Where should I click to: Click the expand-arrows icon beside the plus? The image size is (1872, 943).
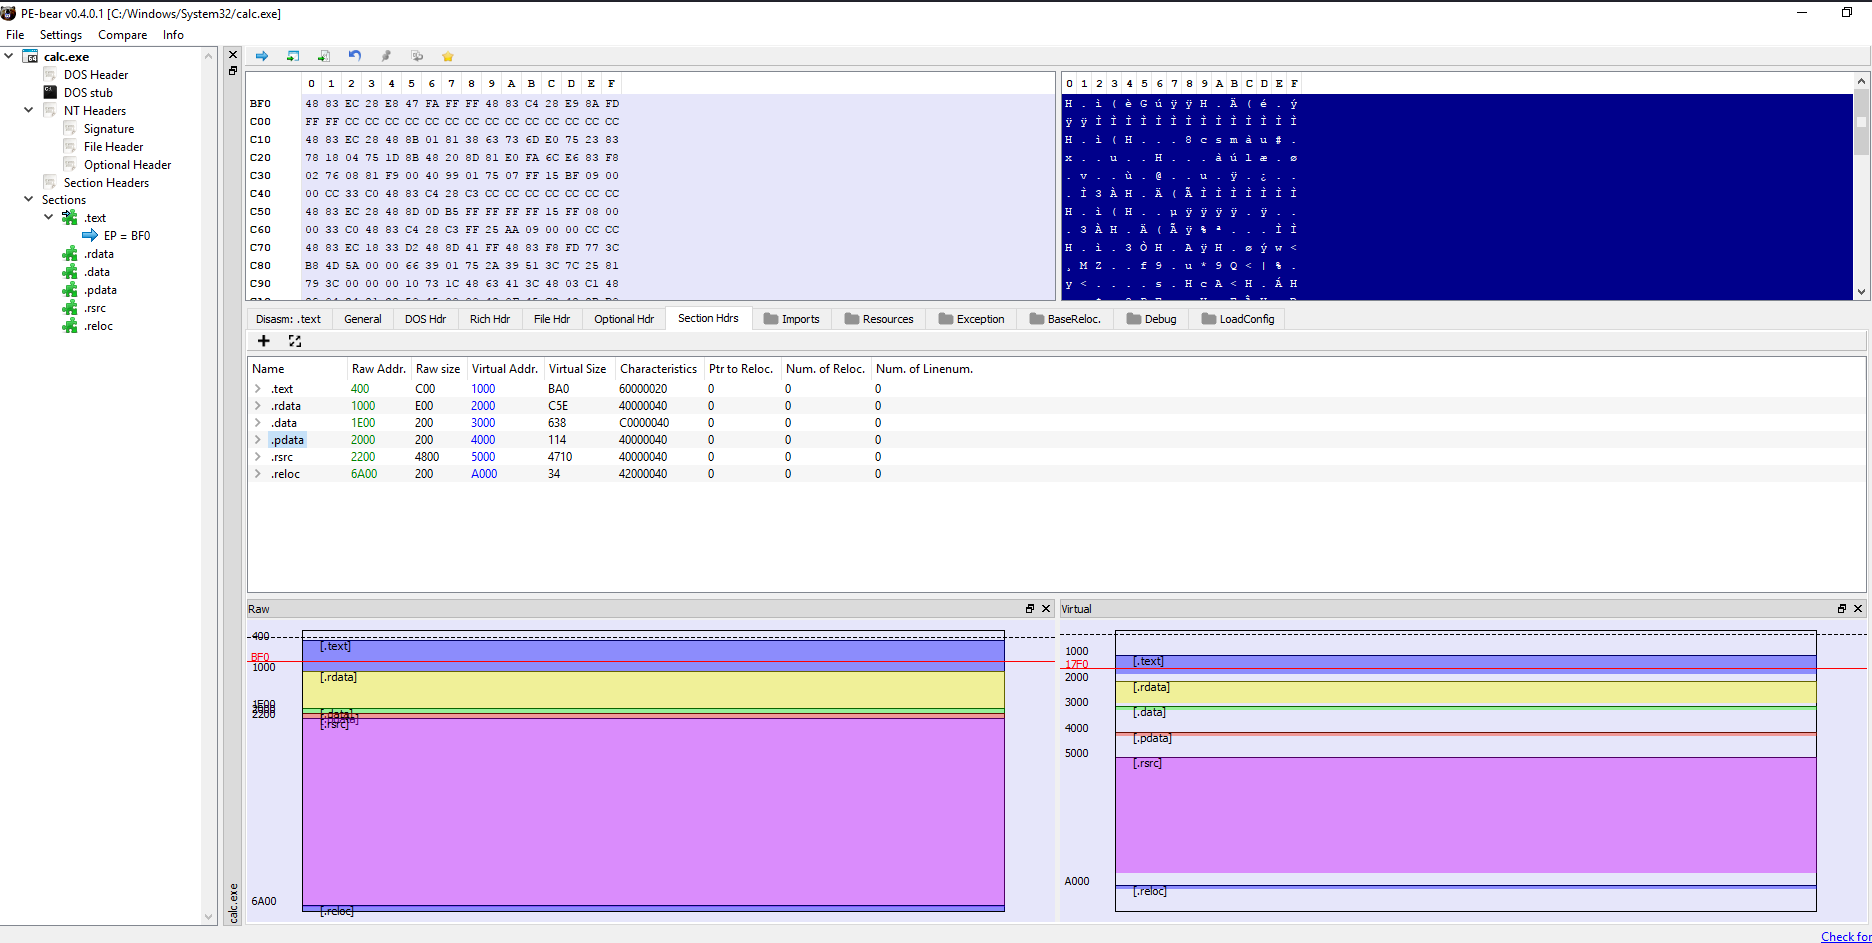[x=295, y=341]
